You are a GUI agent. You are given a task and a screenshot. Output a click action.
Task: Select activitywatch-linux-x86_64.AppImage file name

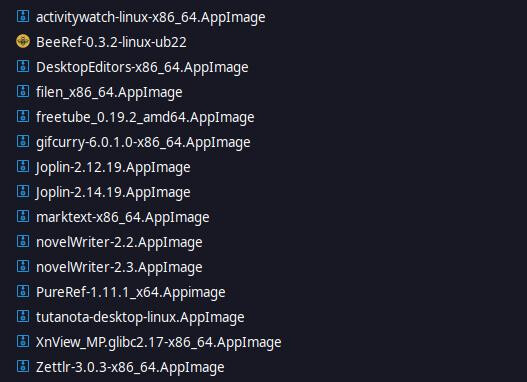[x=151, y=17]
